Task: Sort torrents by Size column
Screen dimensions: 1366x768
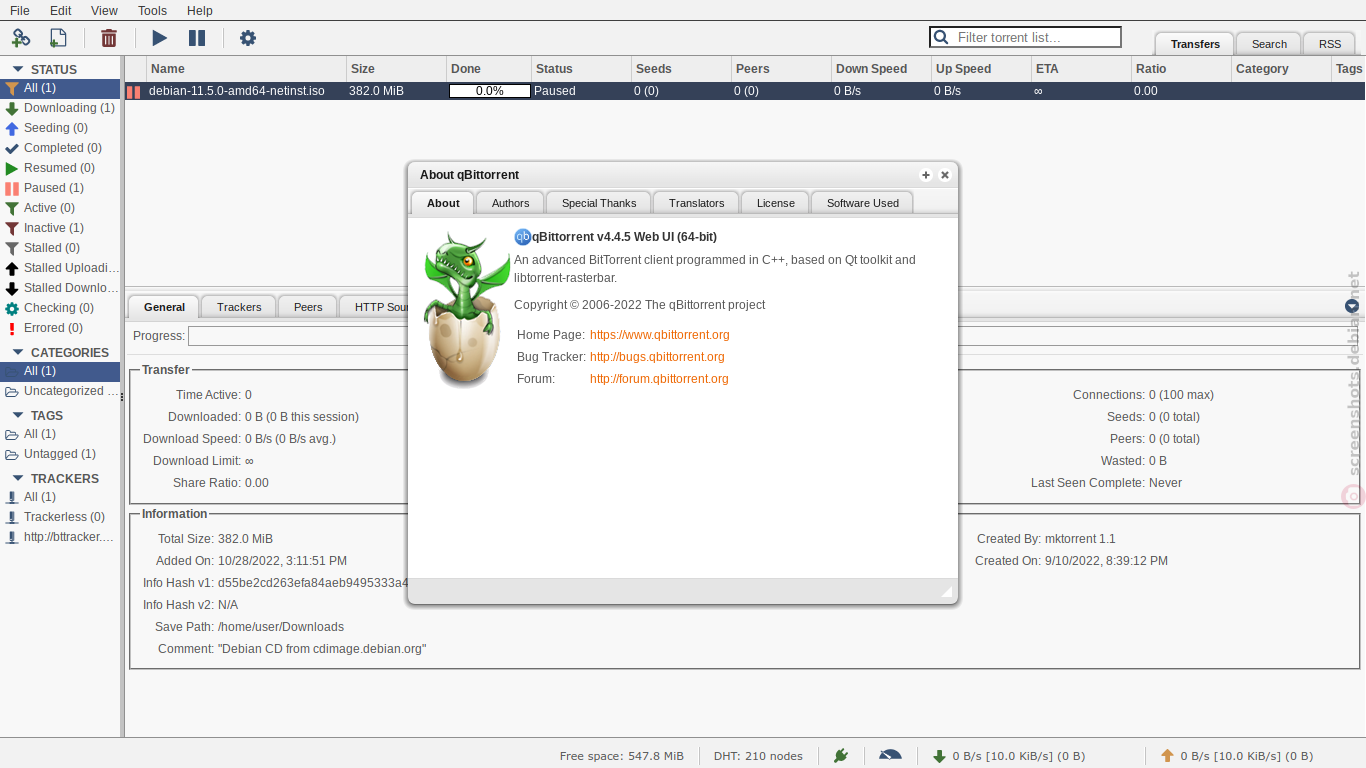Action: click(x=396, y=69)
